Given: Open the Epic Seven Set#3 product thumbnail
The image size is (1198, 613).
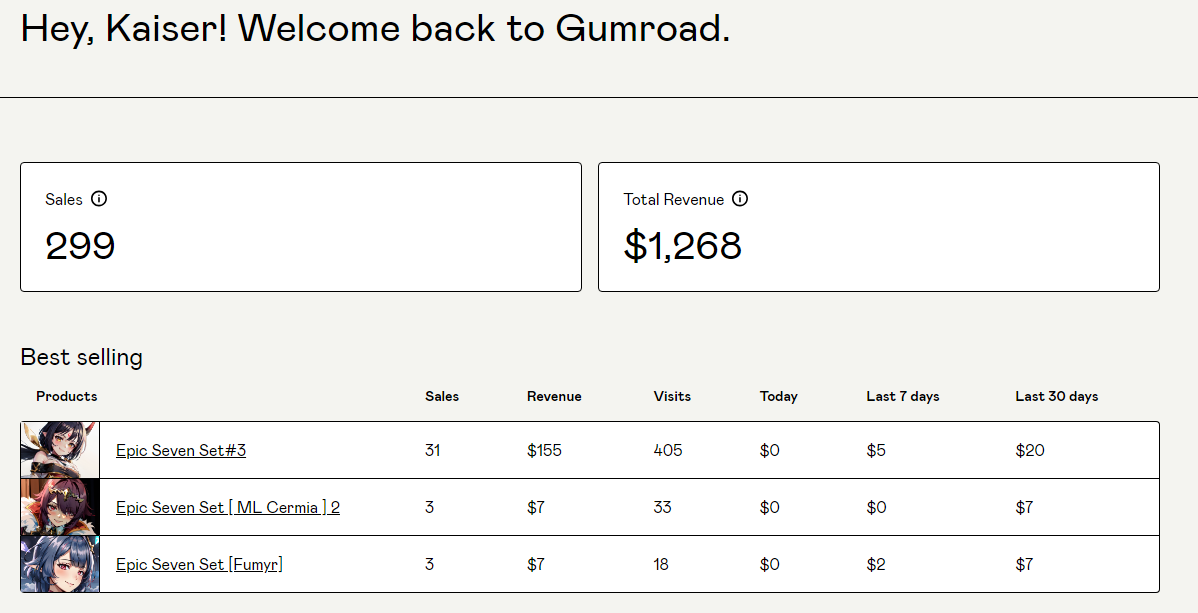Looking at the screenshot, I should (x=60, y=450).
